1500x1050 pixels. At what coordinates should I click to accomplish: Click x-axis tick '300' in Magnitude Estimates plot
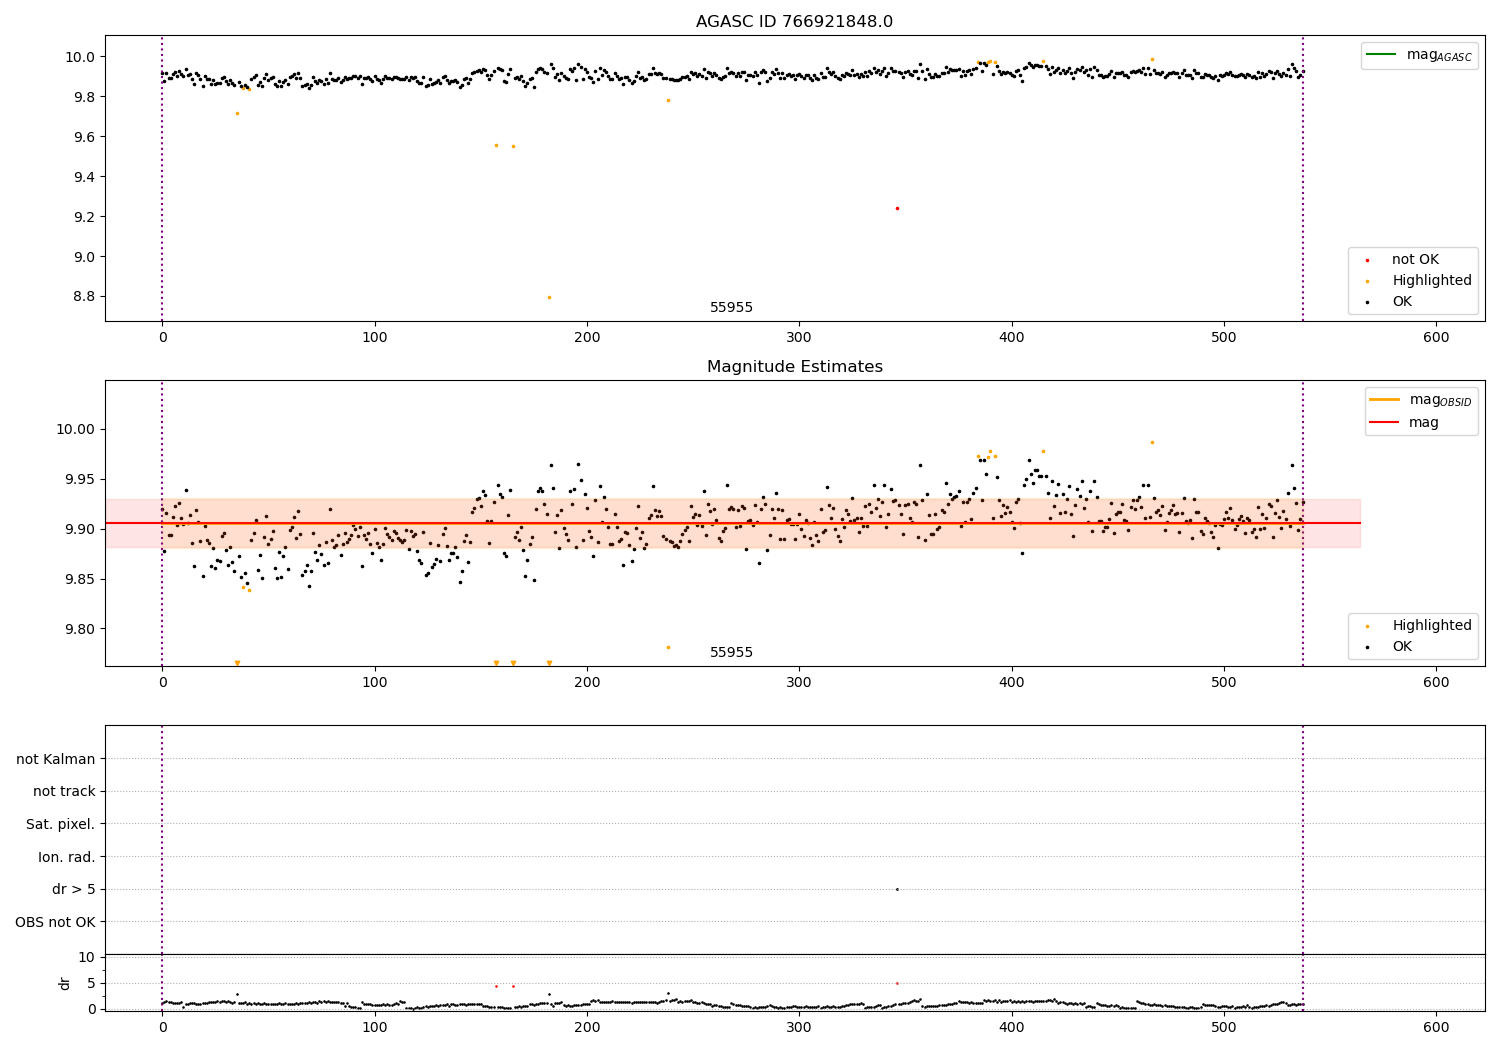(799, 684)
